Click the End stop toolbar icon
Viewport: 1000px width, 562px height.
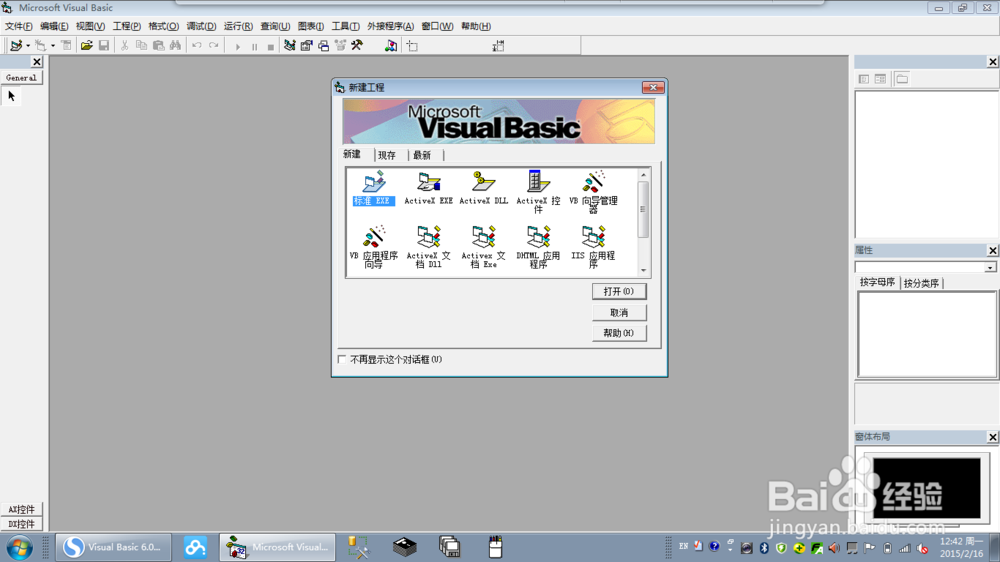pos(270,46)
